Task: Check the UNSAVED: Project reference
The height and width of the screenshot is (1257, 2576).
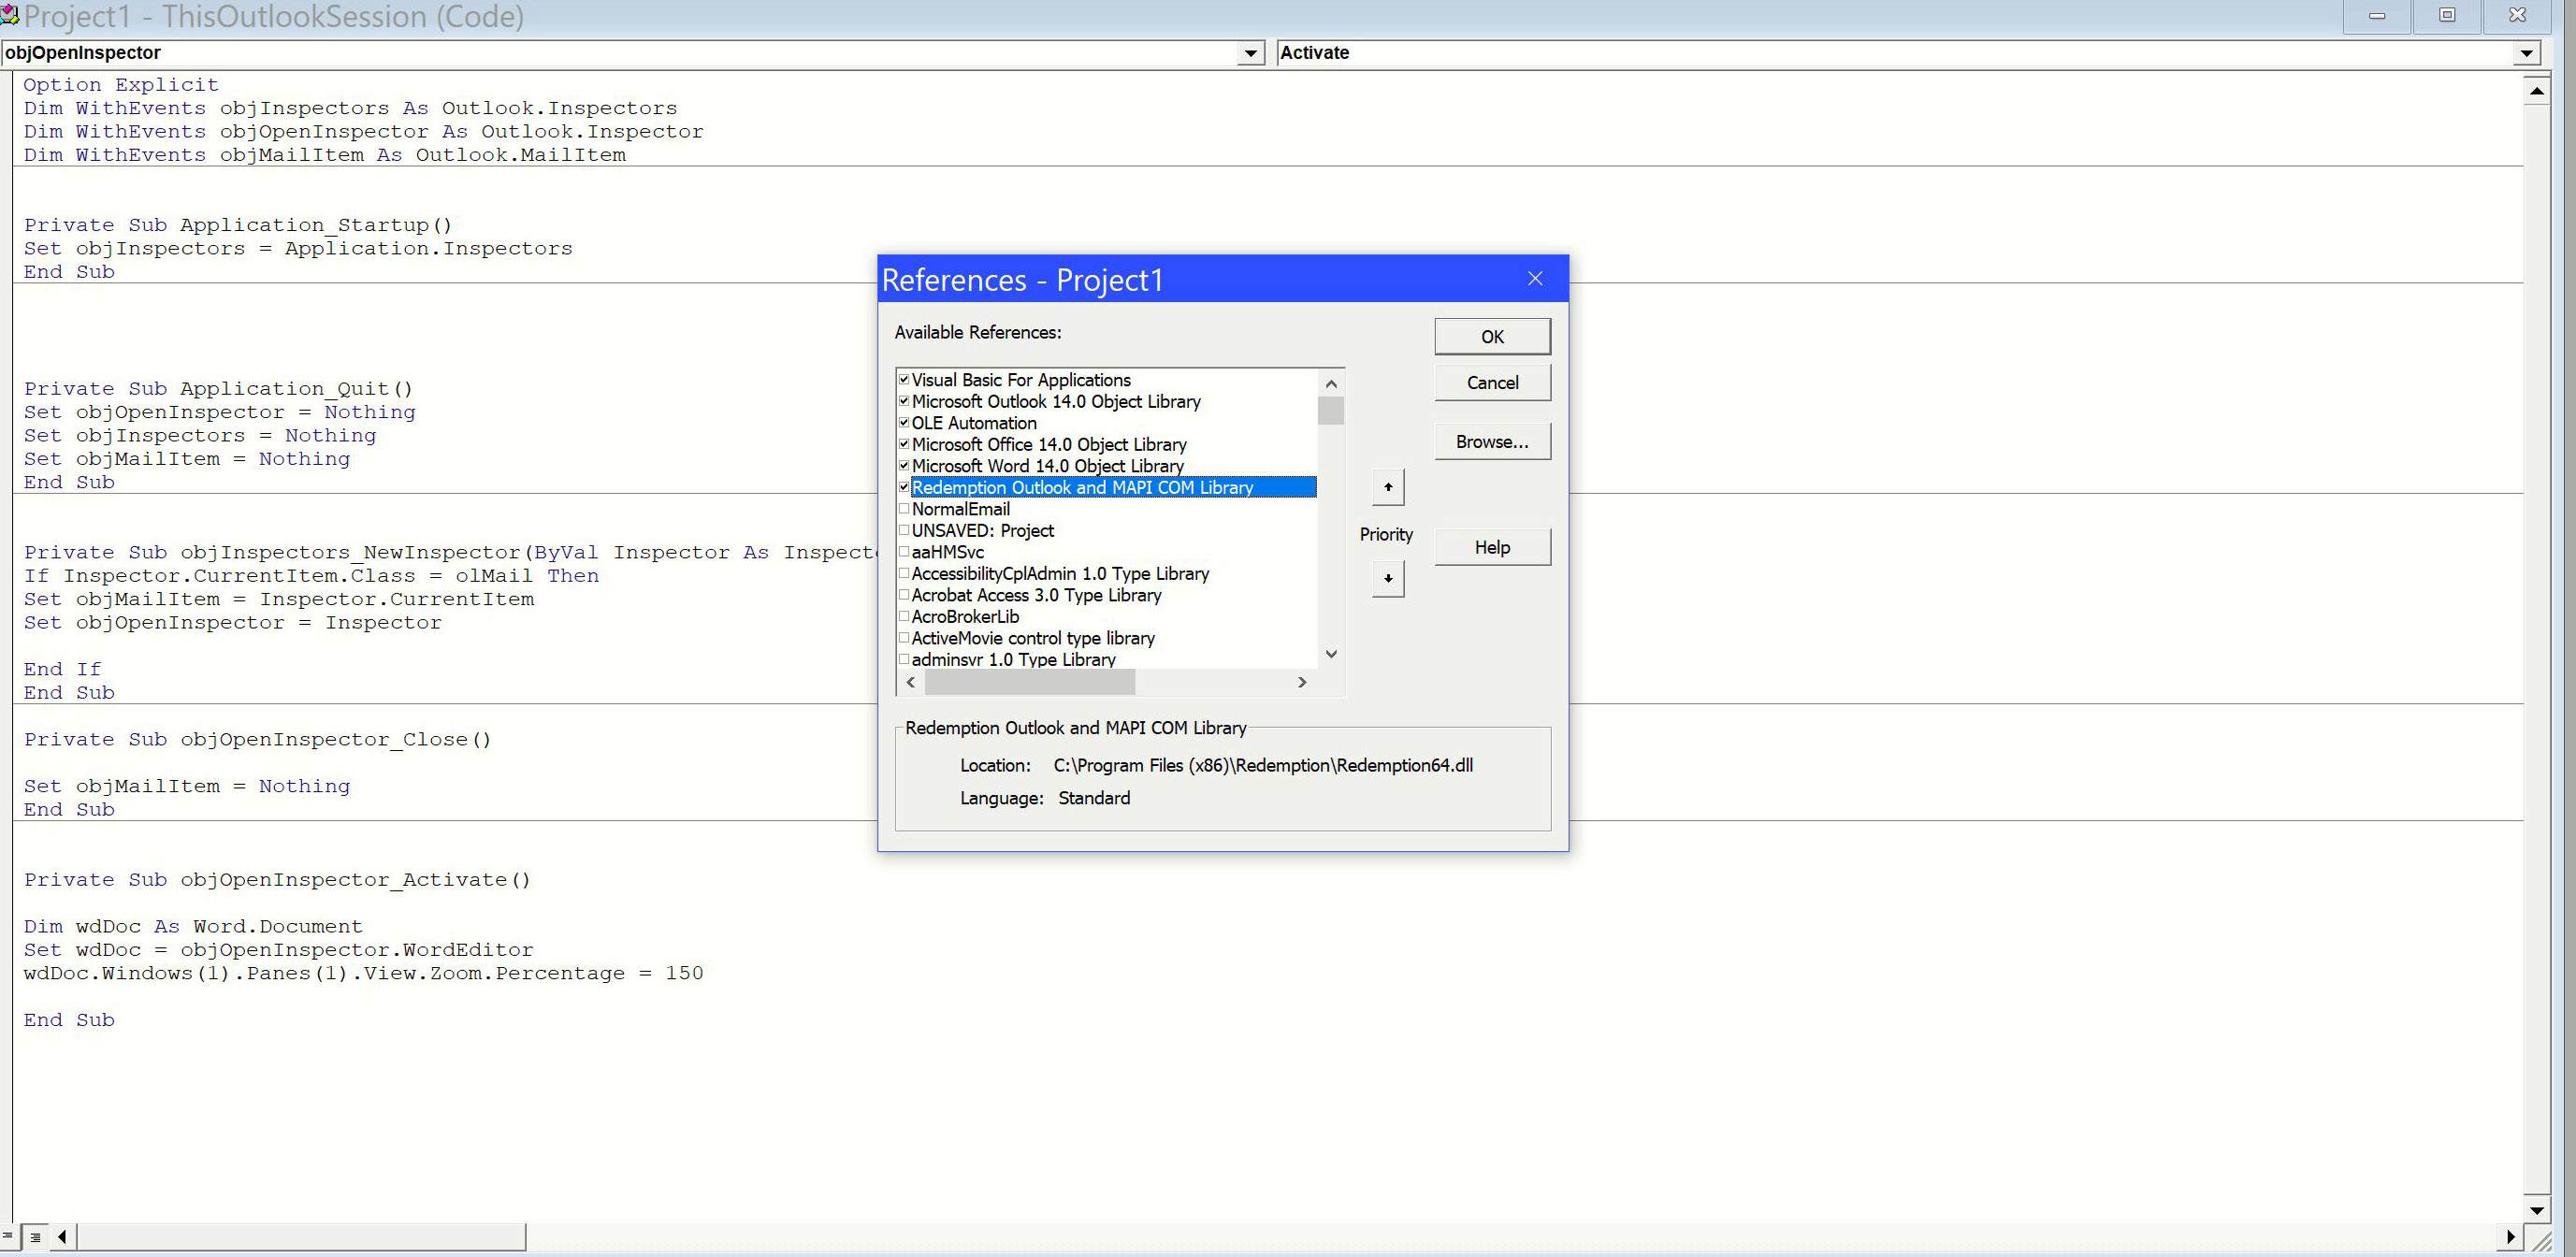Action: [x=904, y=530]
